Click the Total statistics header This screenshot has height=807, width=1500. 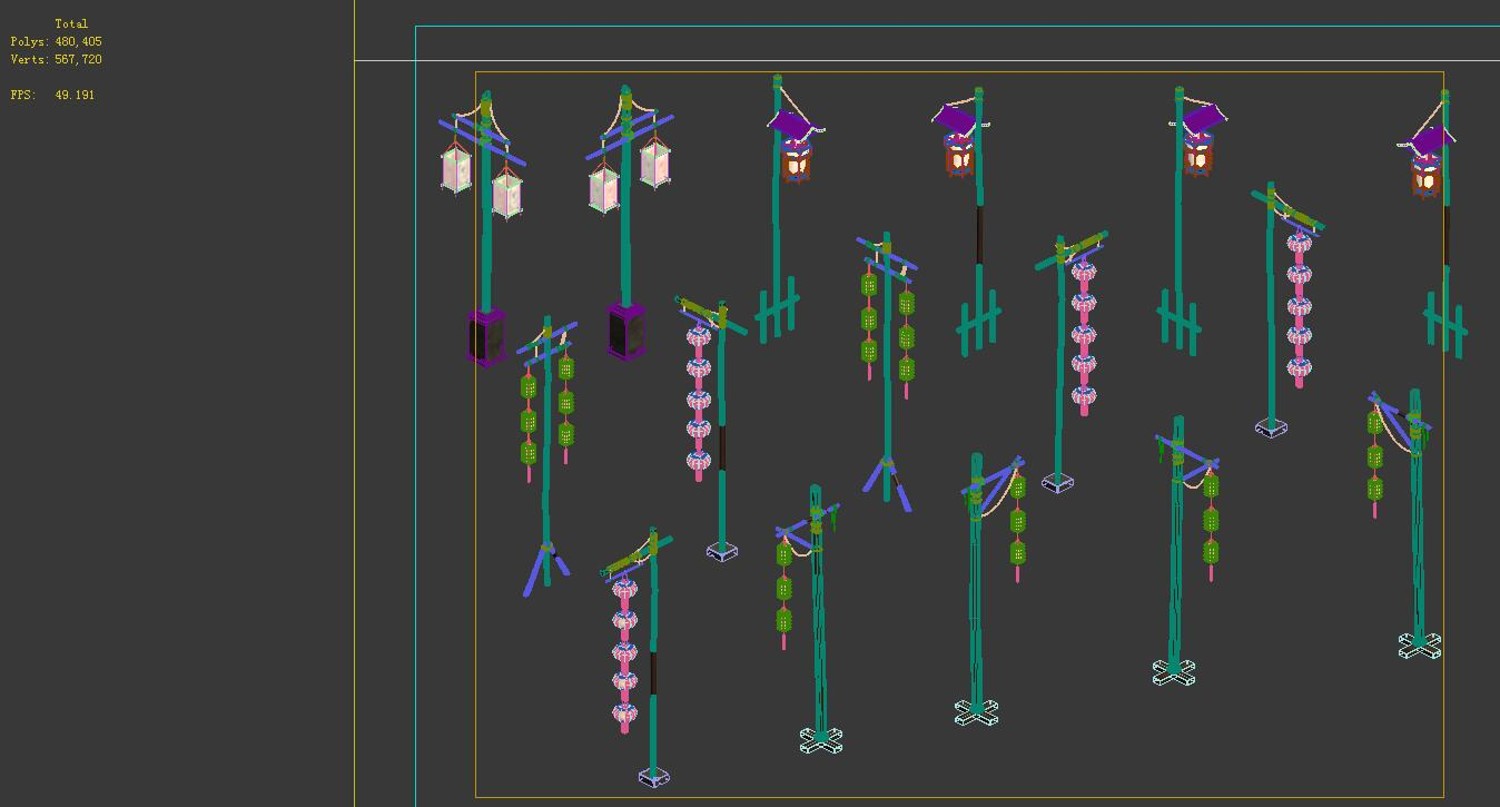pos(72,23)
